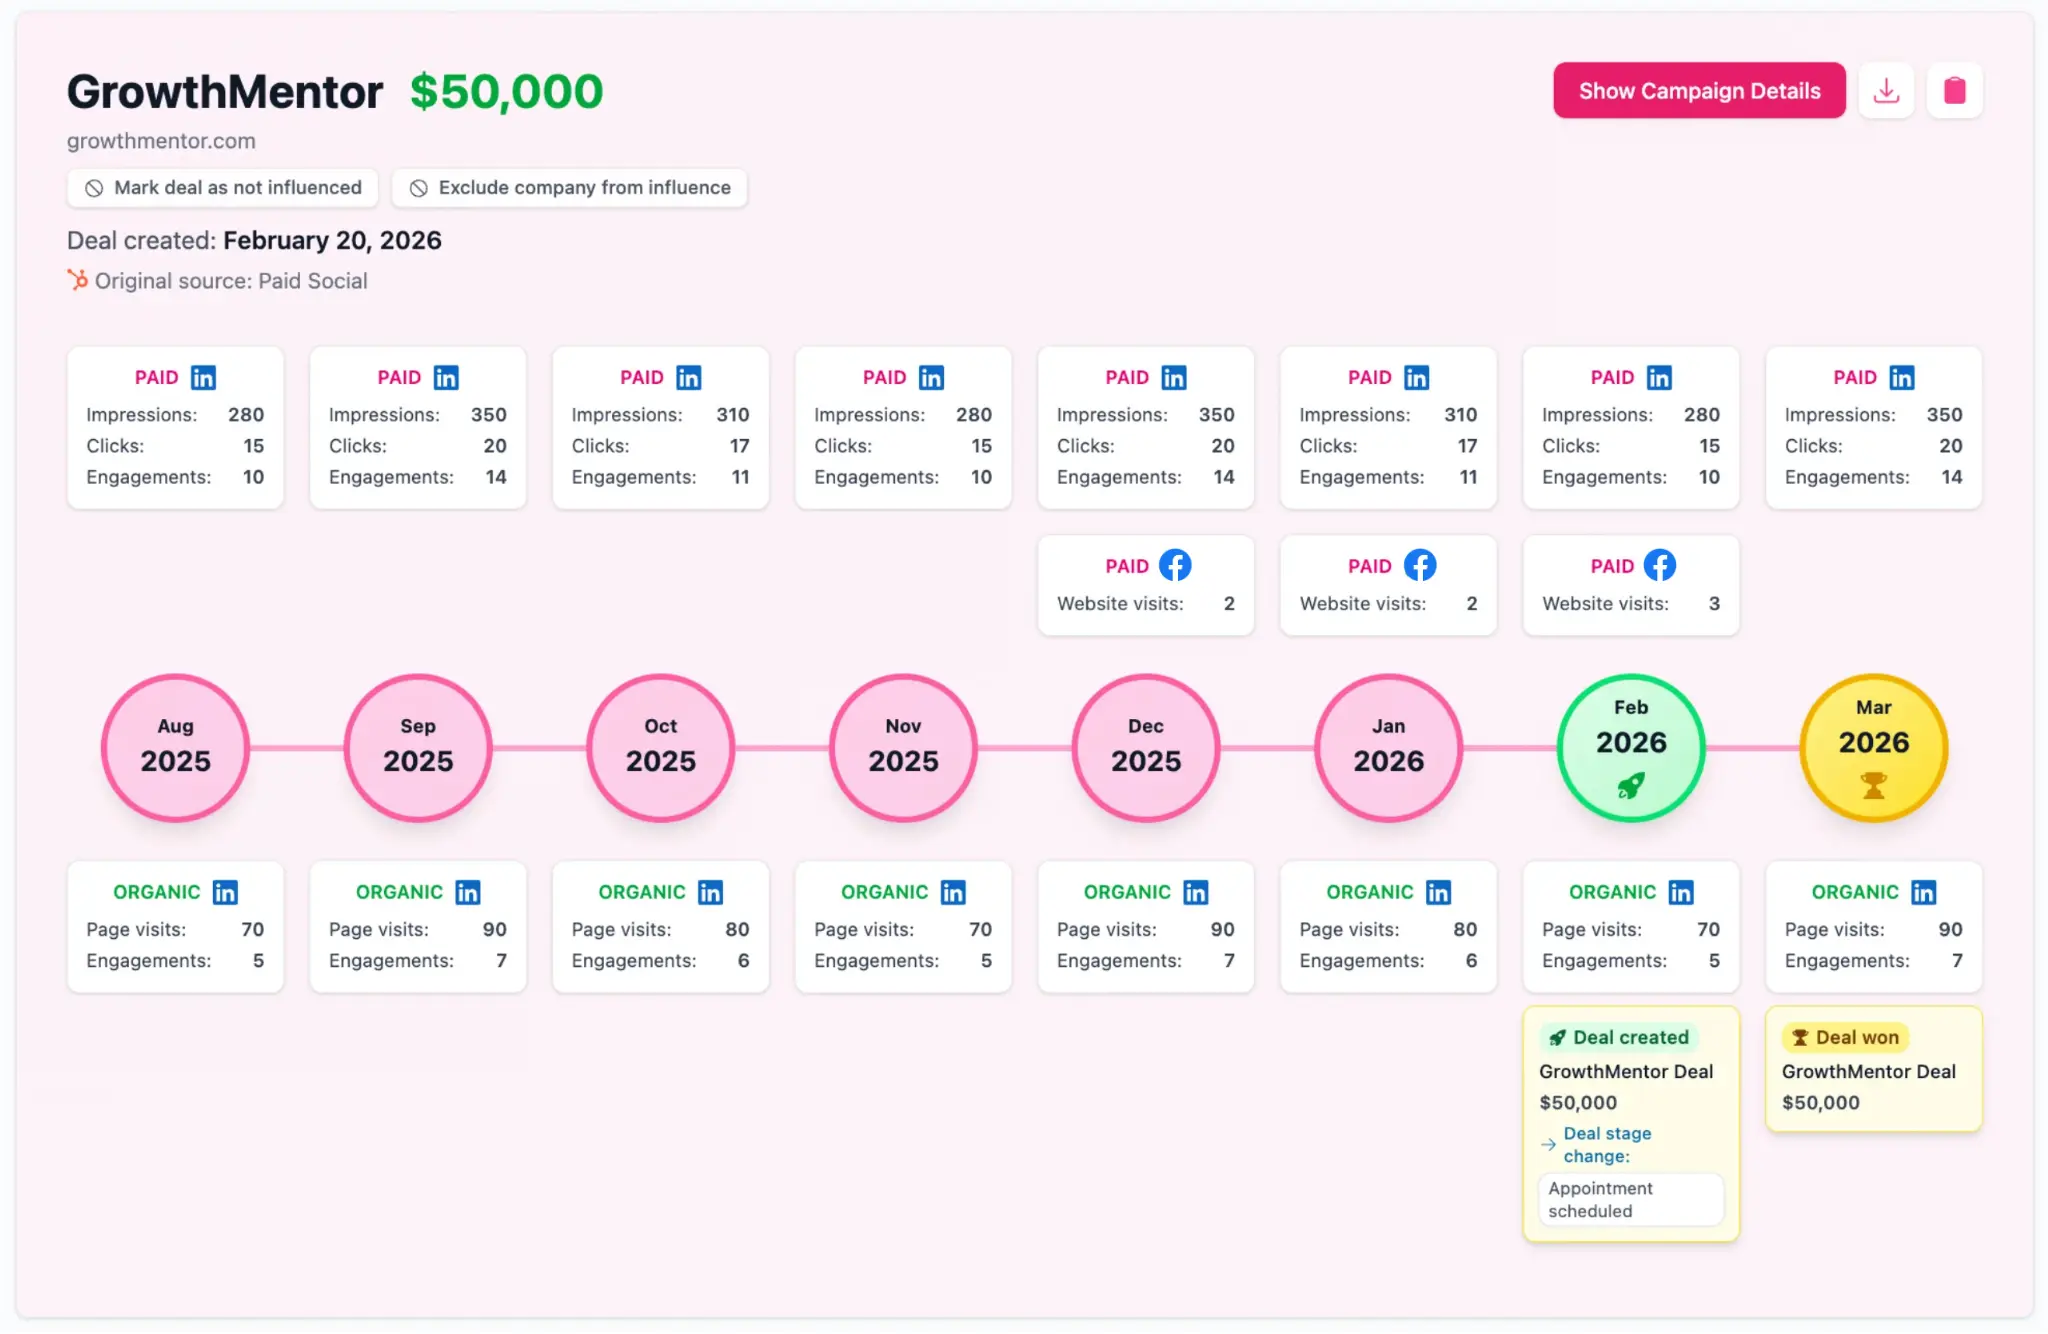Click LinkedIn icon in Feb 2026 organic card
This screenshot has height=1334, width=2048.
(1681, 892)
